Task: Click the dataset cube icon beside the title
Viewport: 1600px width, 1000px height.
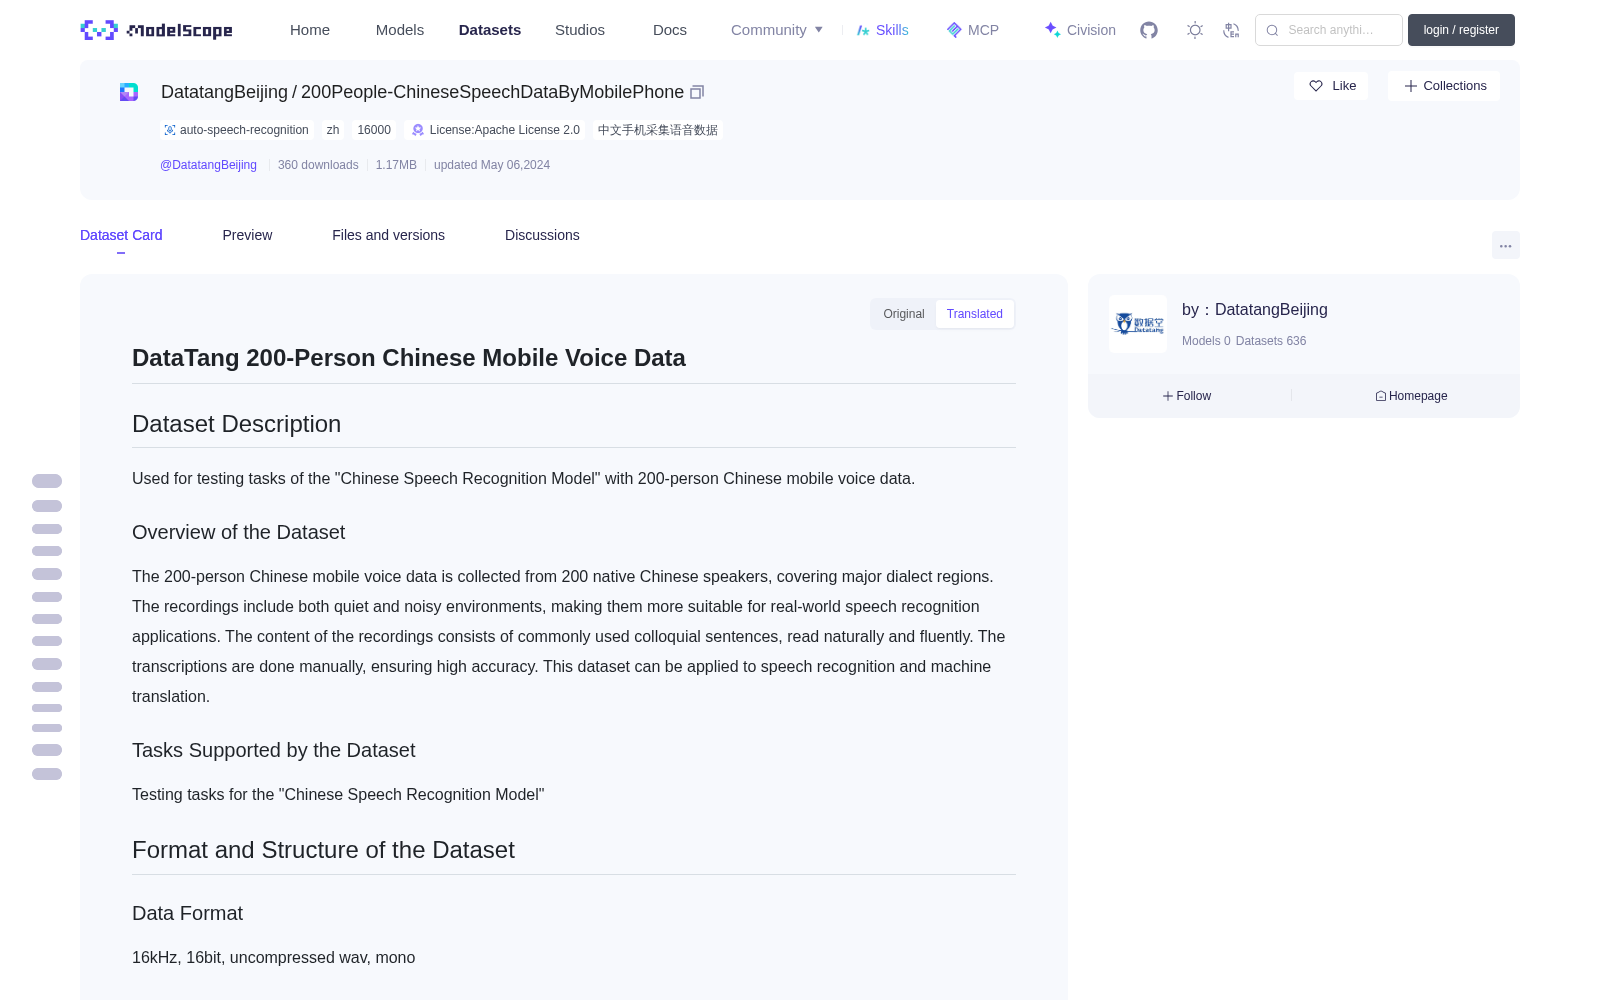Action: tap(129, 92)
